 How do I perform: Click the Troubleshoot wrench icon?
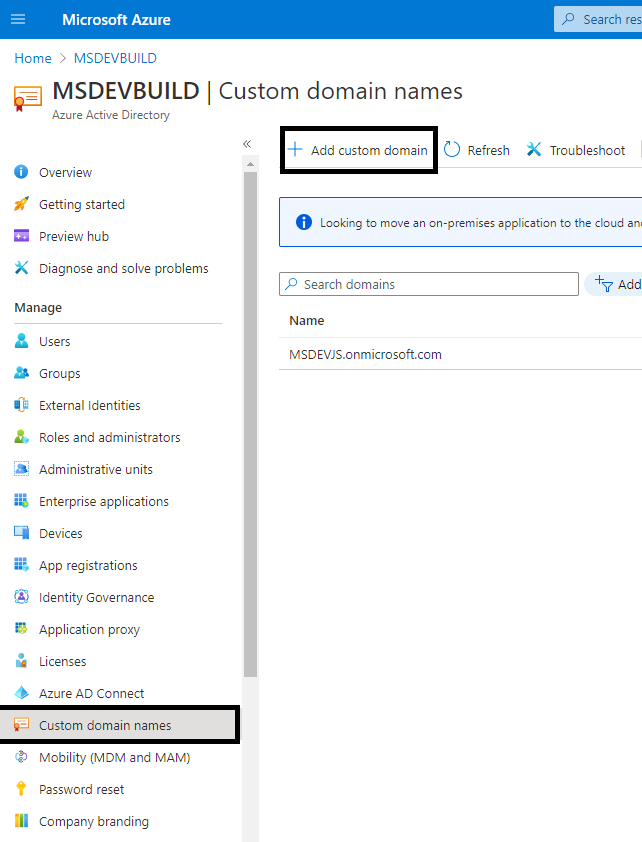[x=534, y=149]
